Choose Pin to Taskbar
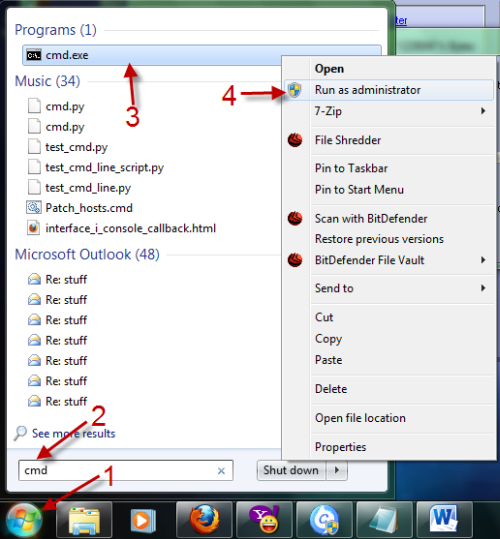The image size is (500, 539). (351, 168)
